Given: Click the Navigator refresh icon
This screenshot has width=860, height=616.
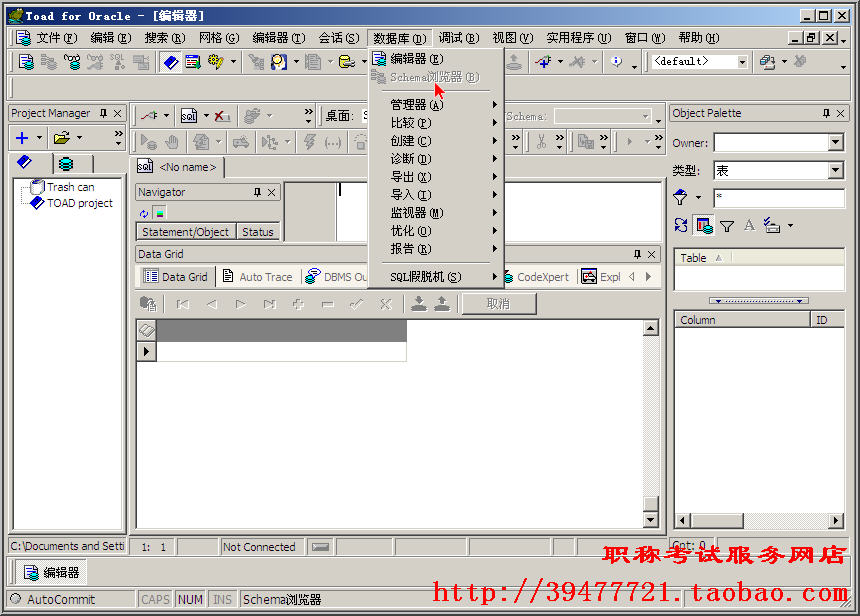Looking at the screenshot, I should coord(144,213).
